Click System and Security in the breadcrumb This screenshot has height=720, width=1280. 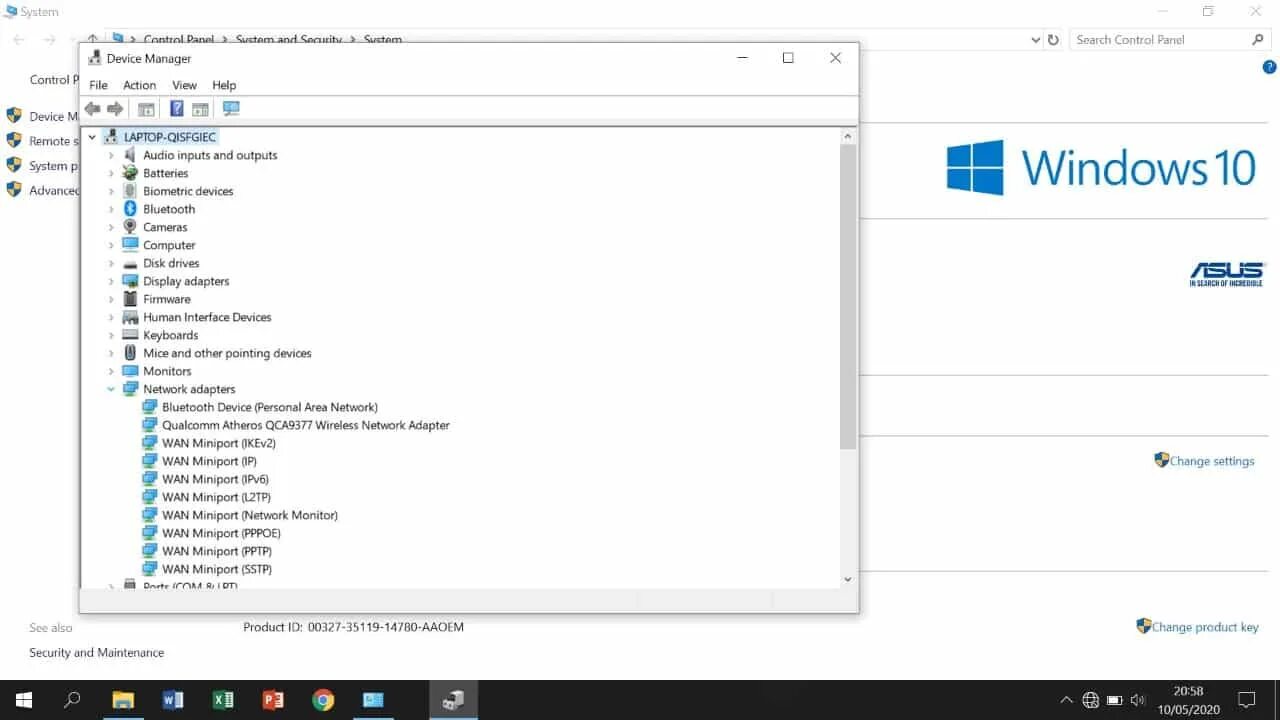pyautogui.click(x=288, y=40)
